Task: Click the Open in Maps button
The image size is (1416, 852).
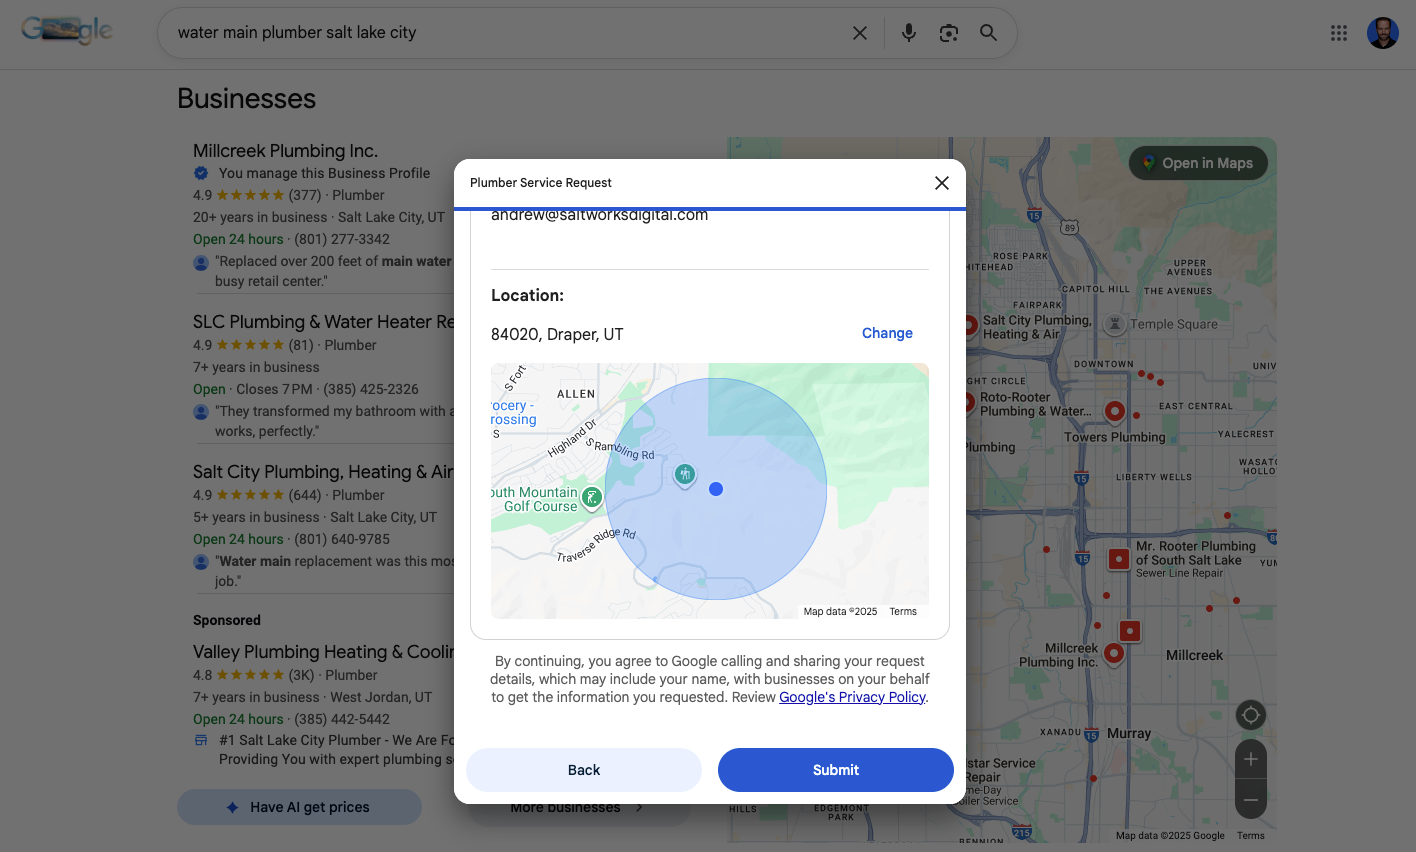Action: [x=1197, y=162]
